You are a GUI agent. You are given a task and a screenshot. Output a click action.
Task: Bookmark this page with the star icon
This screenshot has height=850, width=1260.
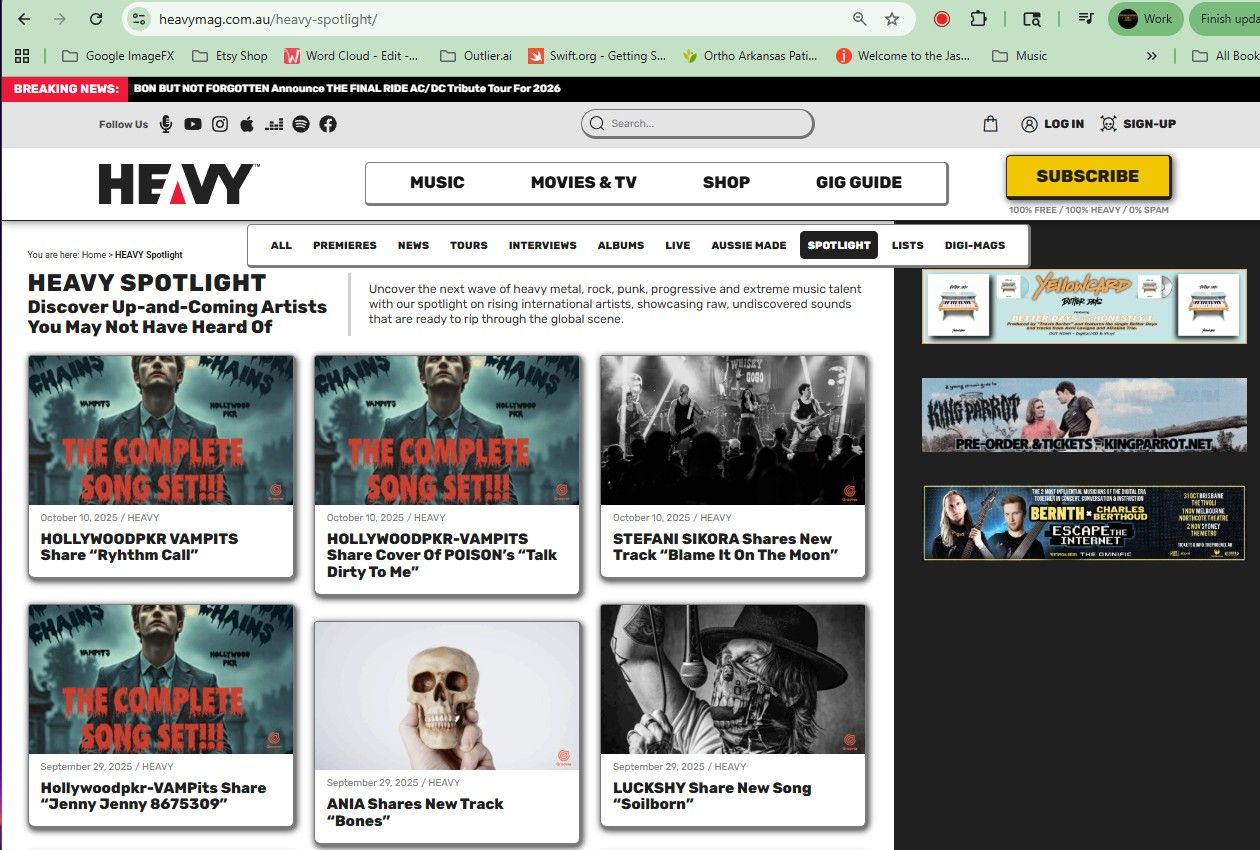tap(891, 19)
